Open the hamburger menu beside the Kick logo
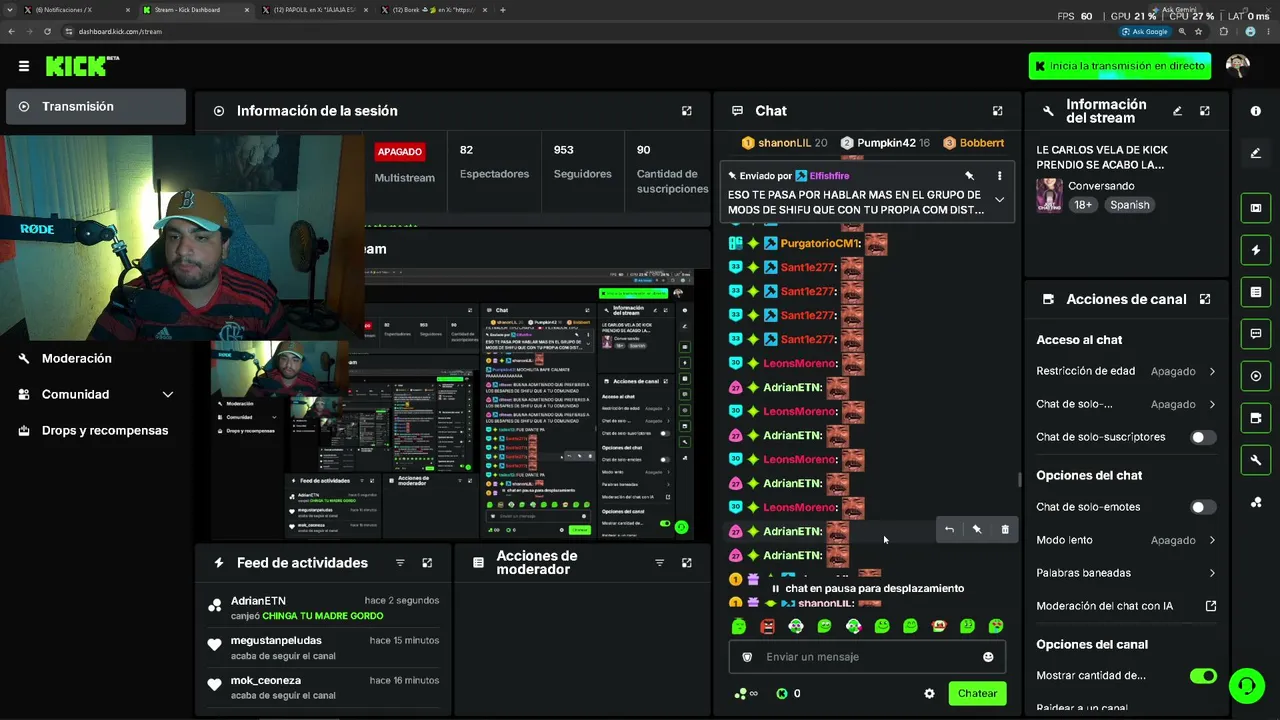 [24, 66]
